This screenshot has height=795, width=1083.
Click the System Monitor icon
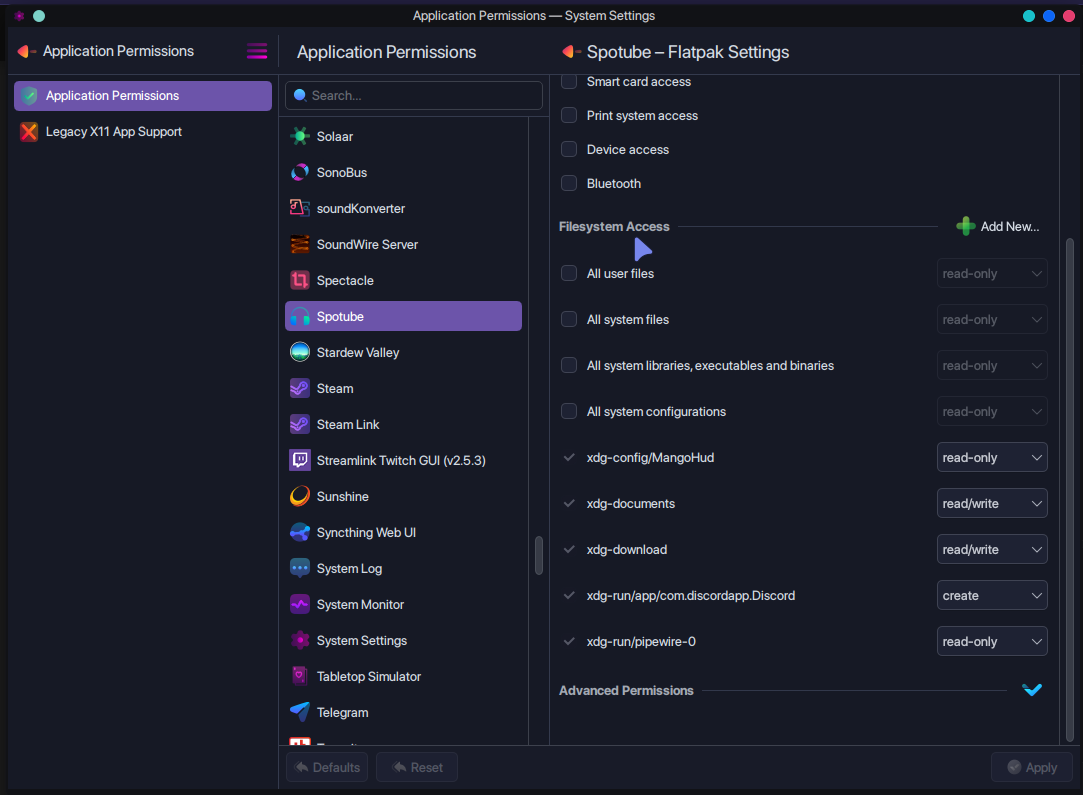click(x=300, y=604)
